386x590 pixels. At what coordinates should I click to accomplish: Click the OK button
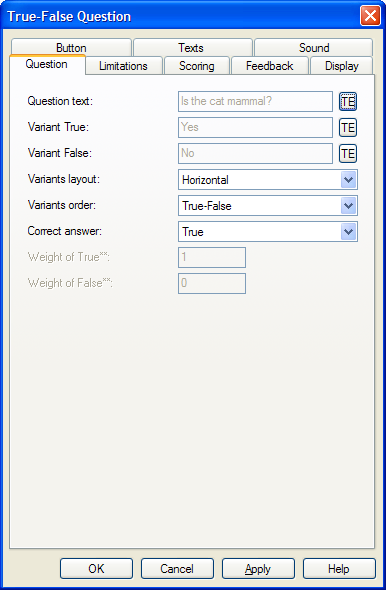(x=96, y=569)
